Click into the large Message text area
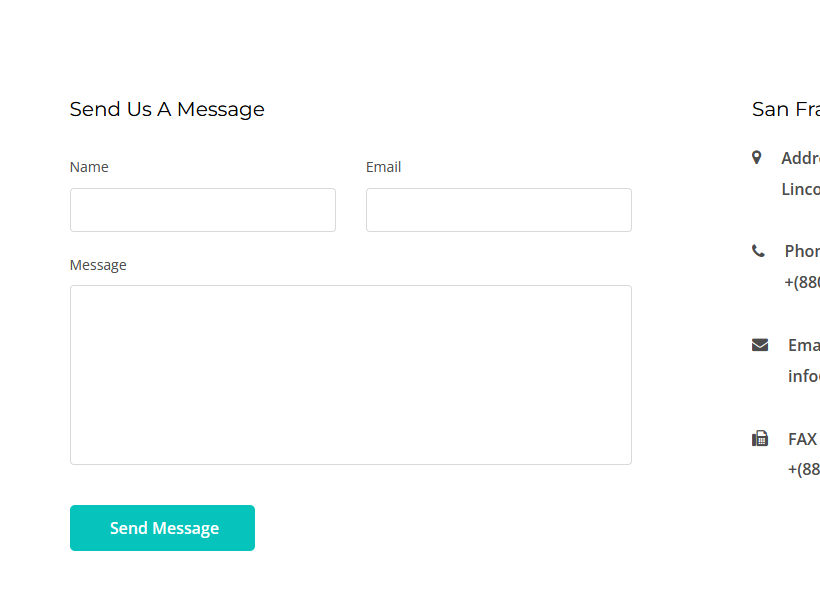This screenshot has height=602, width=820. tap(351, 375)
